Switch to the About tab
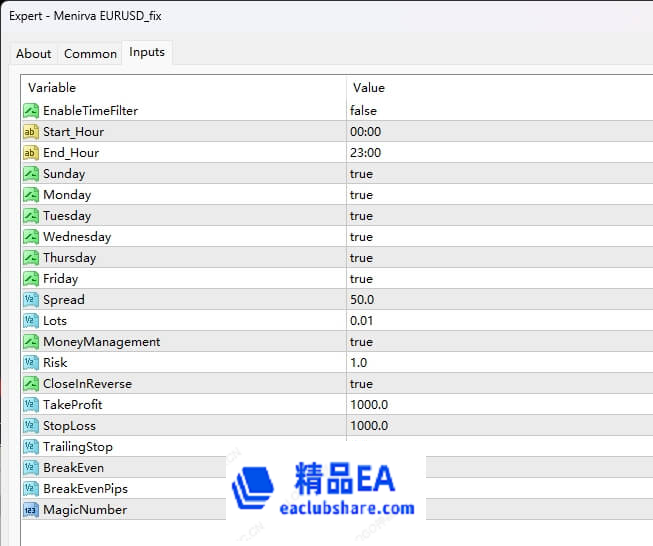This screenshot has height=546, width=653. click(34, 54)
